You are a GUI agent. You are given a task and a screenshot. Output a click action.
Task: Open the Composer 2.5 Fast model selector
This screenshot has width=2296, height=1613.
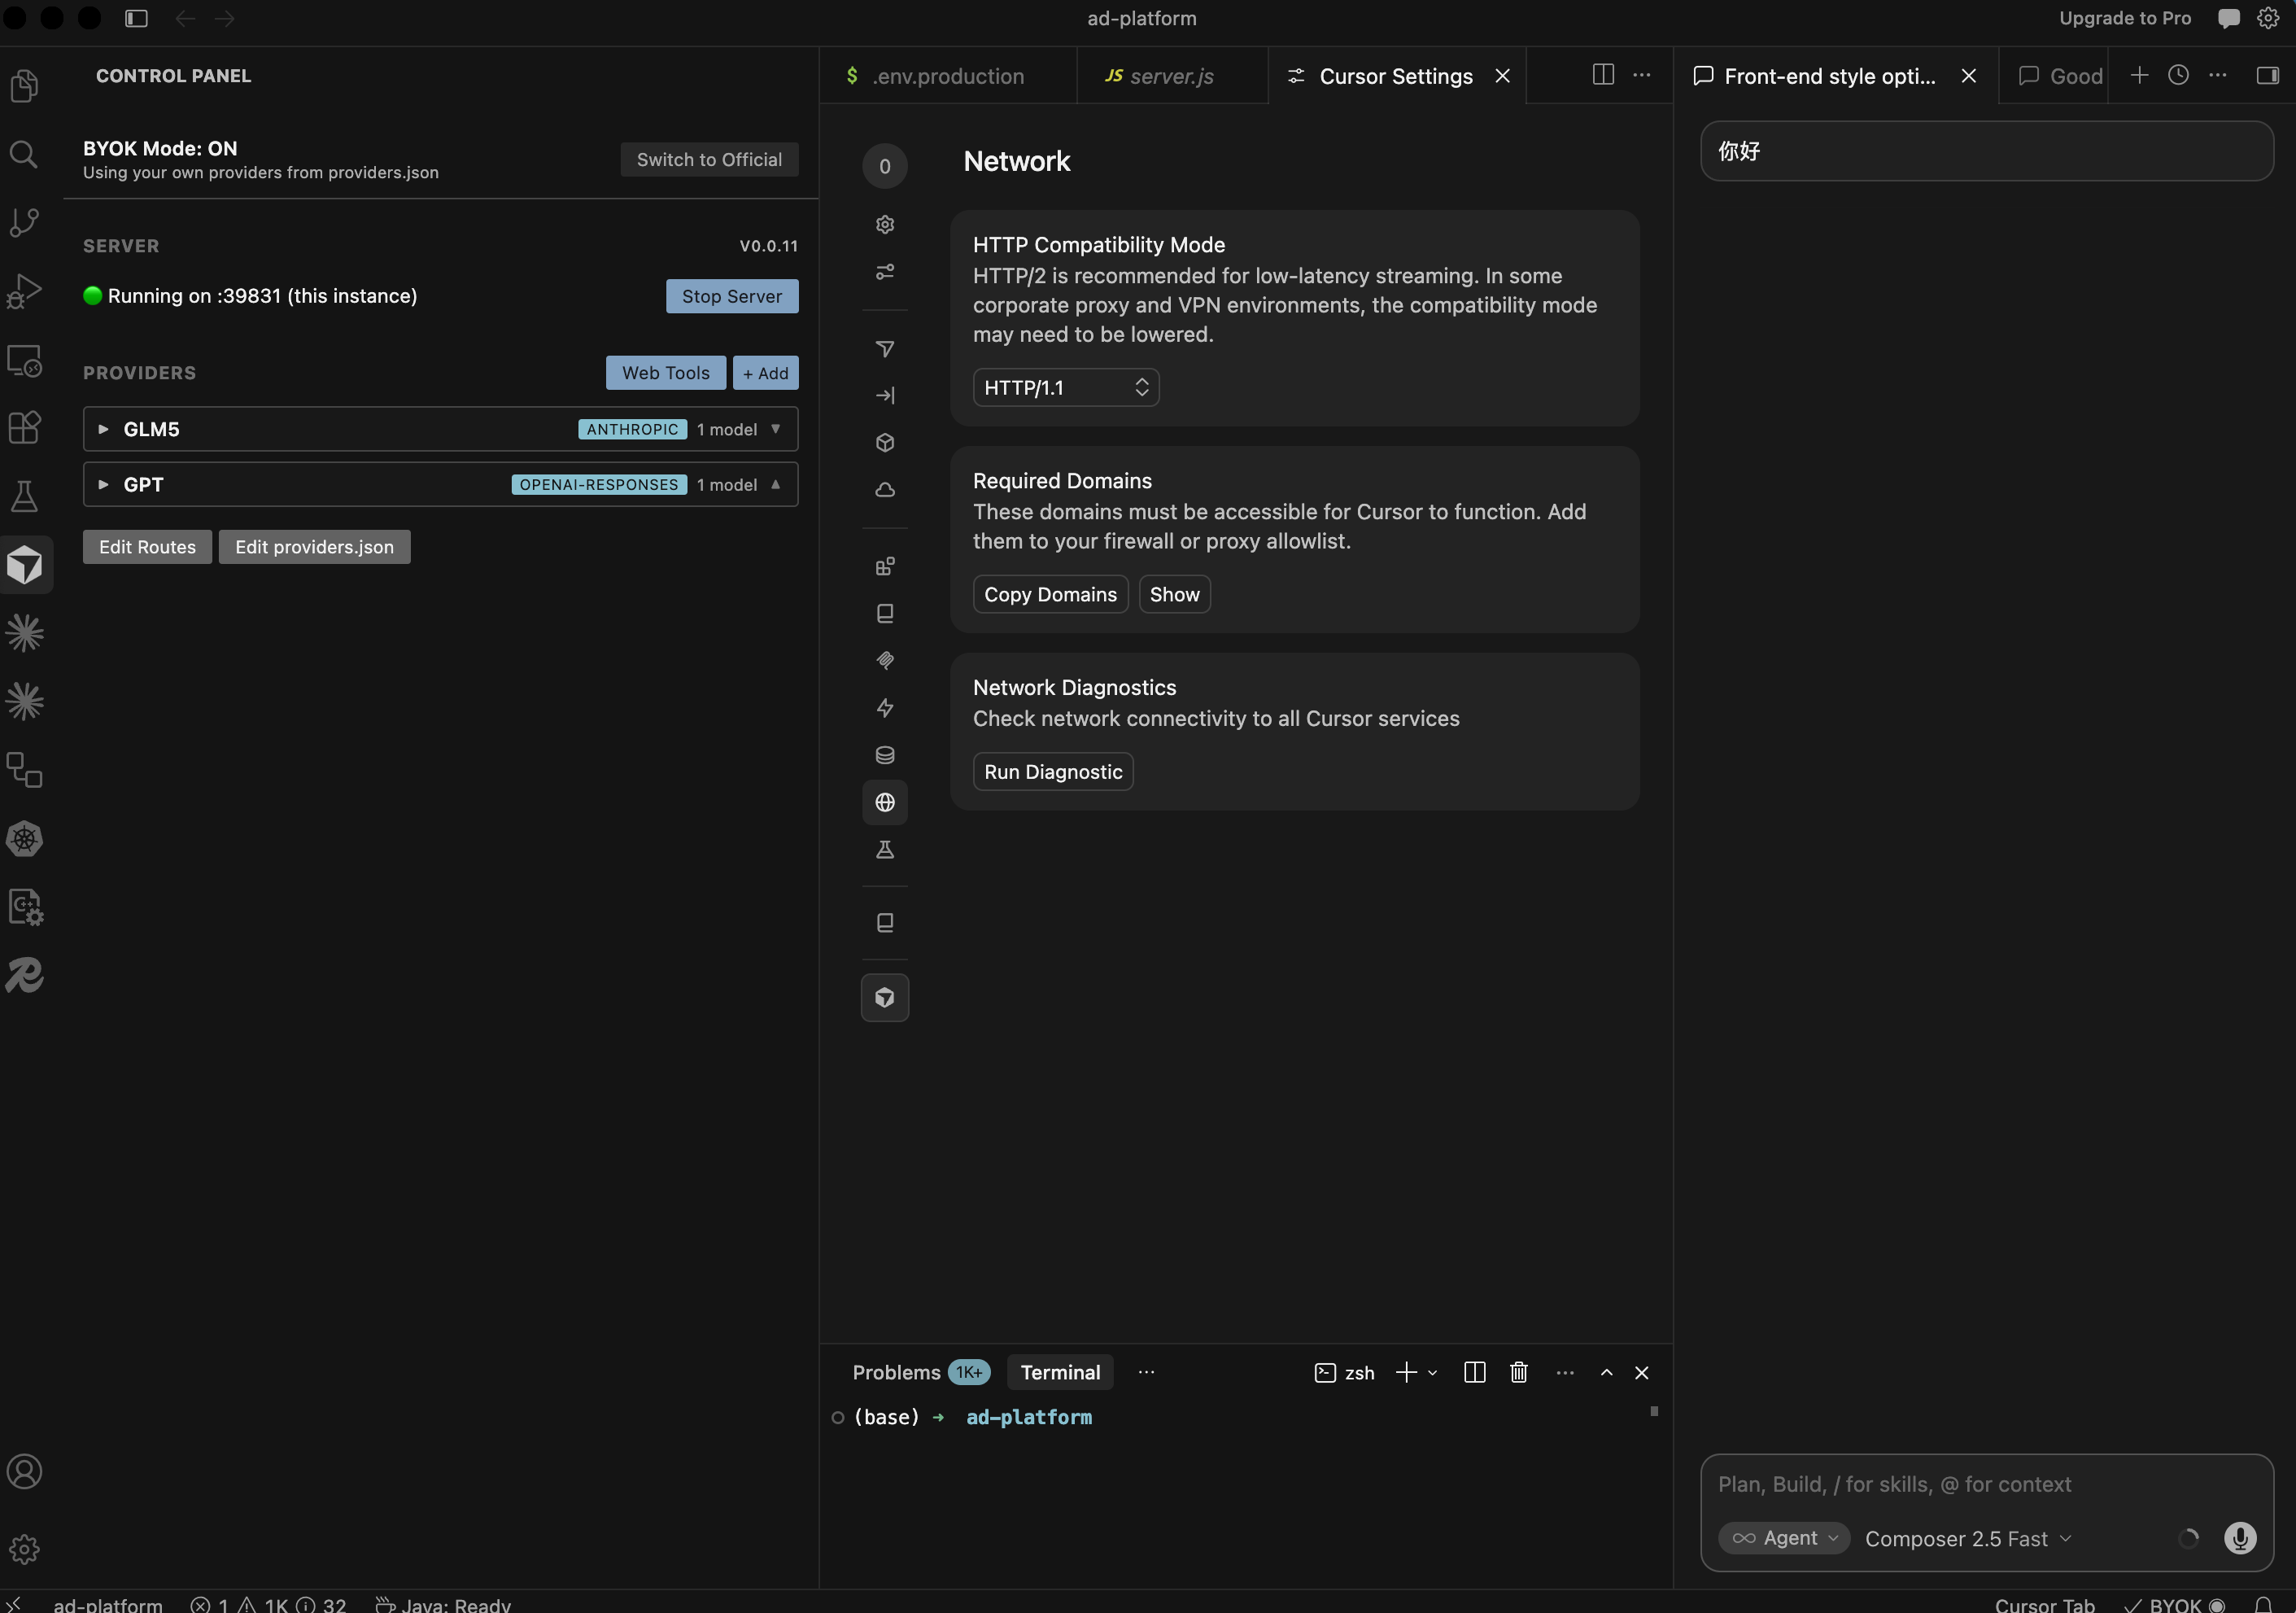tap(1967, 1539)
